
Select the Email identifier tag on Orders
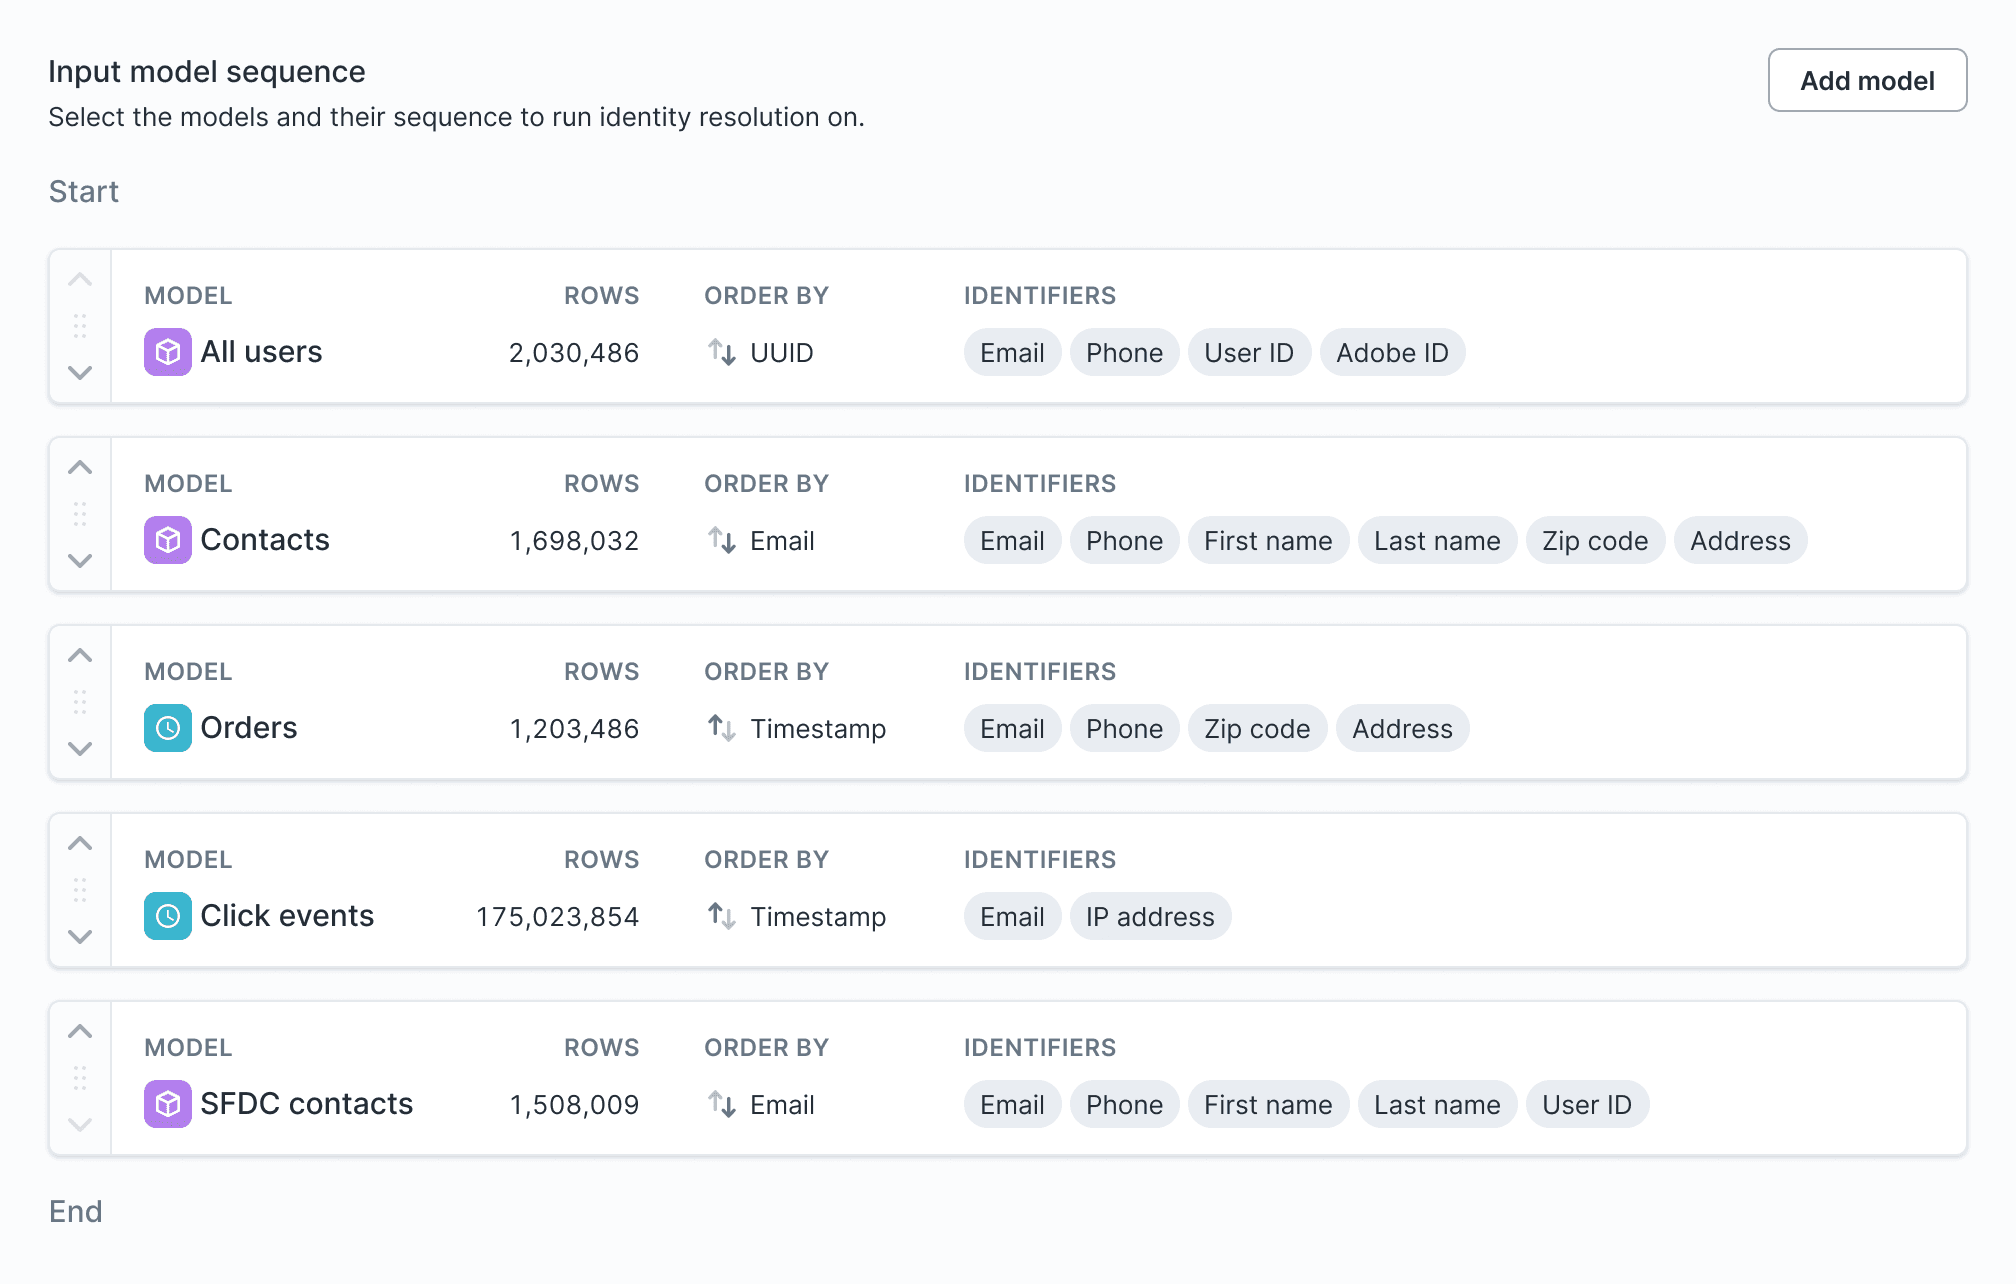point(1011,729)
